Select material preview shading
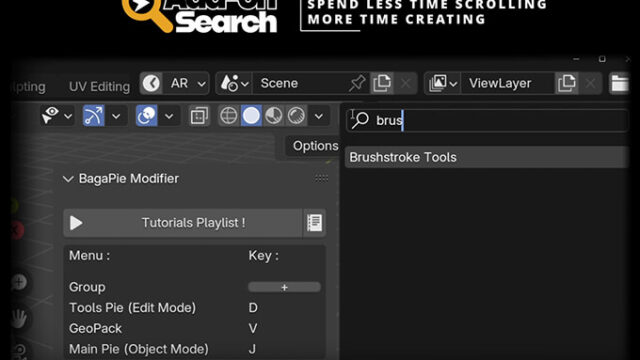640x360 pixels. pyautogui.click(x=273, y=116)
